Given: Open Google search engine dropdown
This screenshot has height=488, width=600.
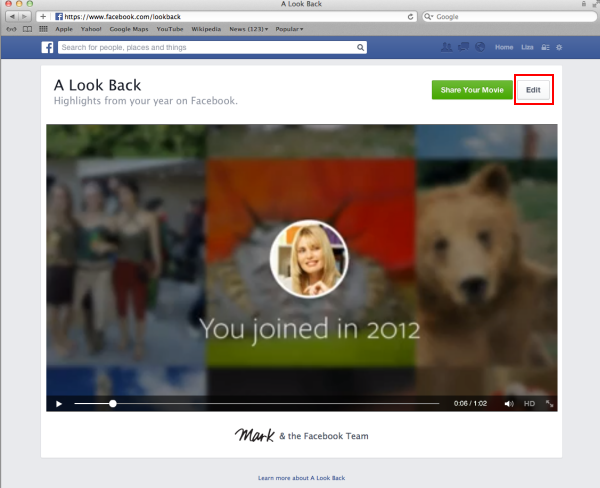Looking at the screenshot, I should pyautogui.click(x=429, y=16).
